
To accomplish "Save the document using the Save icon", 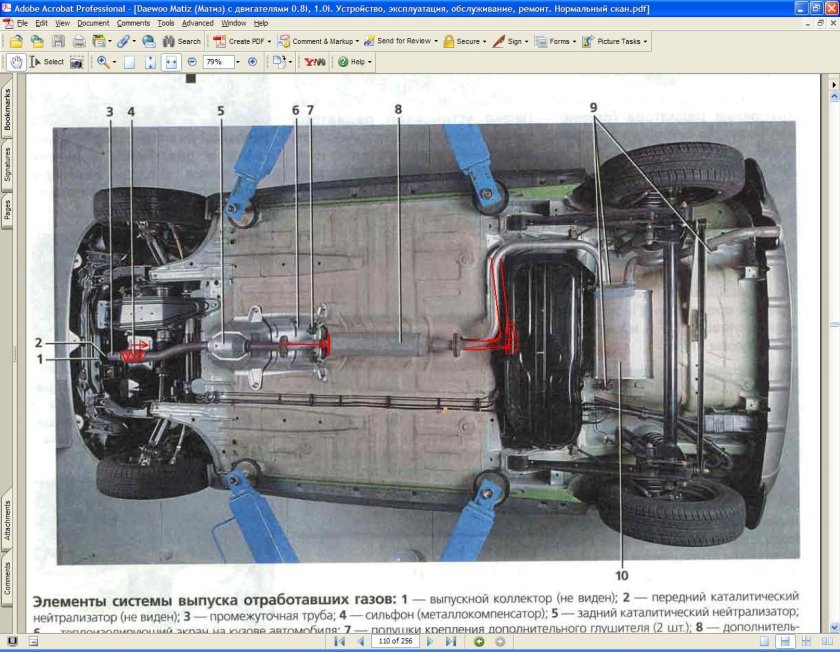I will 59,43.
